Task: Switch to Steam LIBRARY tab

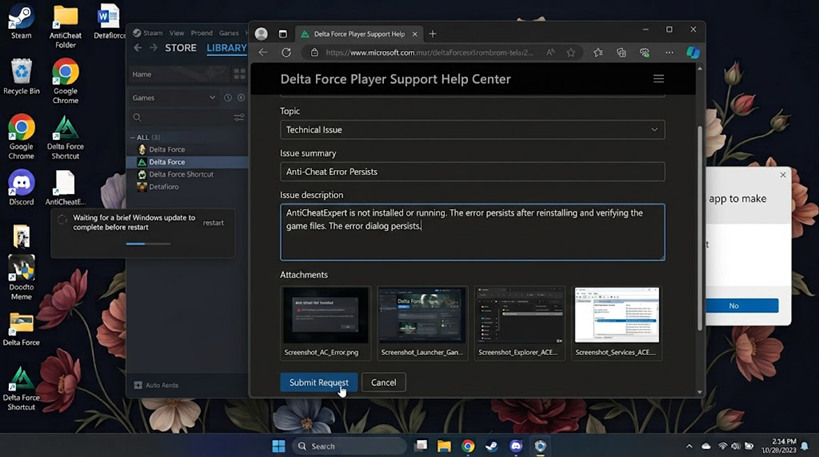Action: pyautogui.click(x=227, y=48)
